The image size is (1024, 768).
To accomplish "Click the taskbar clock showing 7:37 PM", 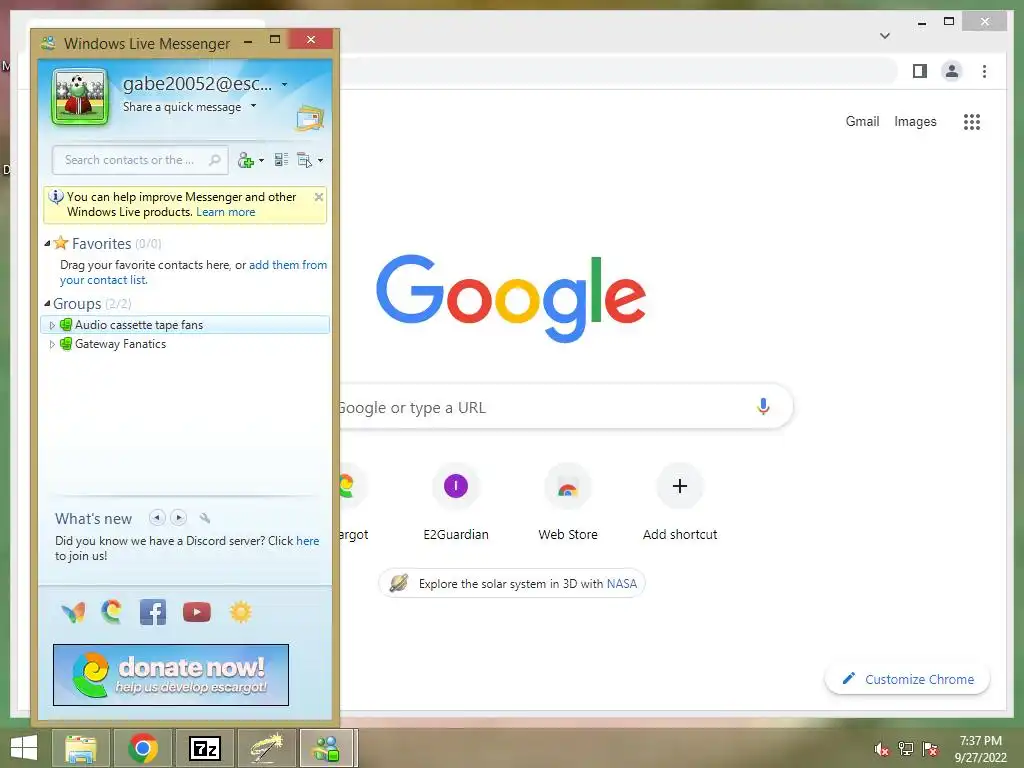I will (980, 749).
